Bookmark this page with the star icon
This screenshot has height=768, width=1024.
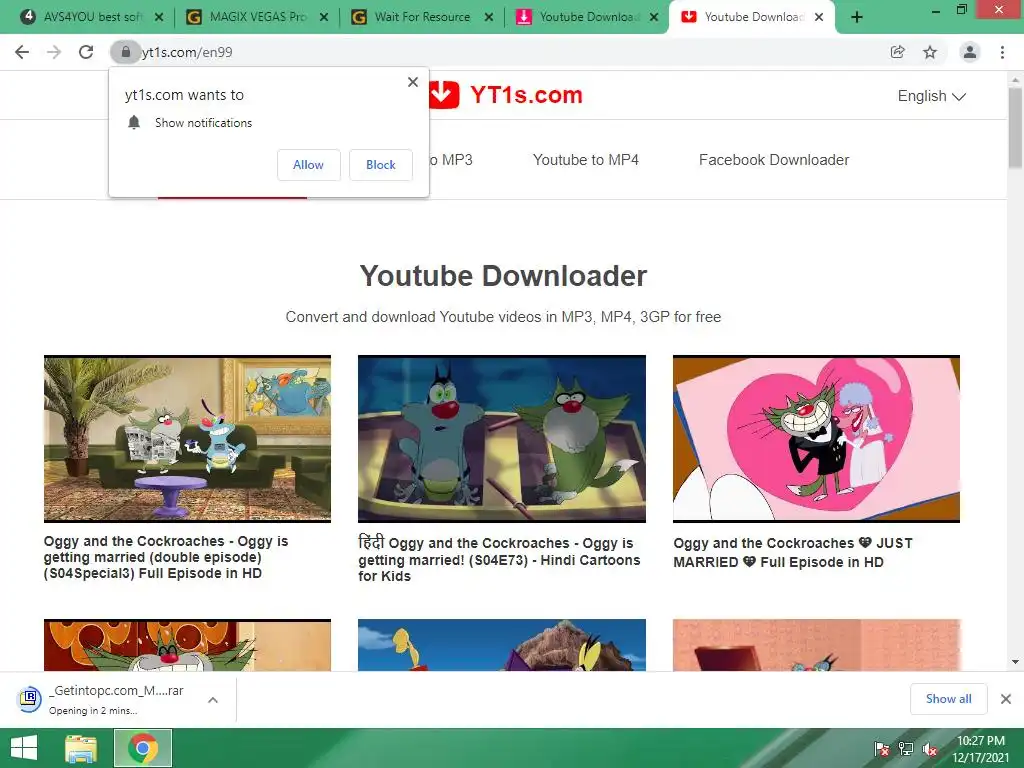click(x=930, y=52)
